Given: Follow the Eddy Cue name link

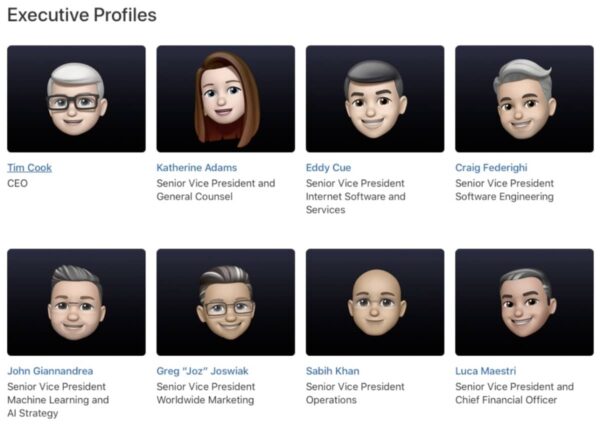Looking at the screenshot, I should click(x=328, y=168).
